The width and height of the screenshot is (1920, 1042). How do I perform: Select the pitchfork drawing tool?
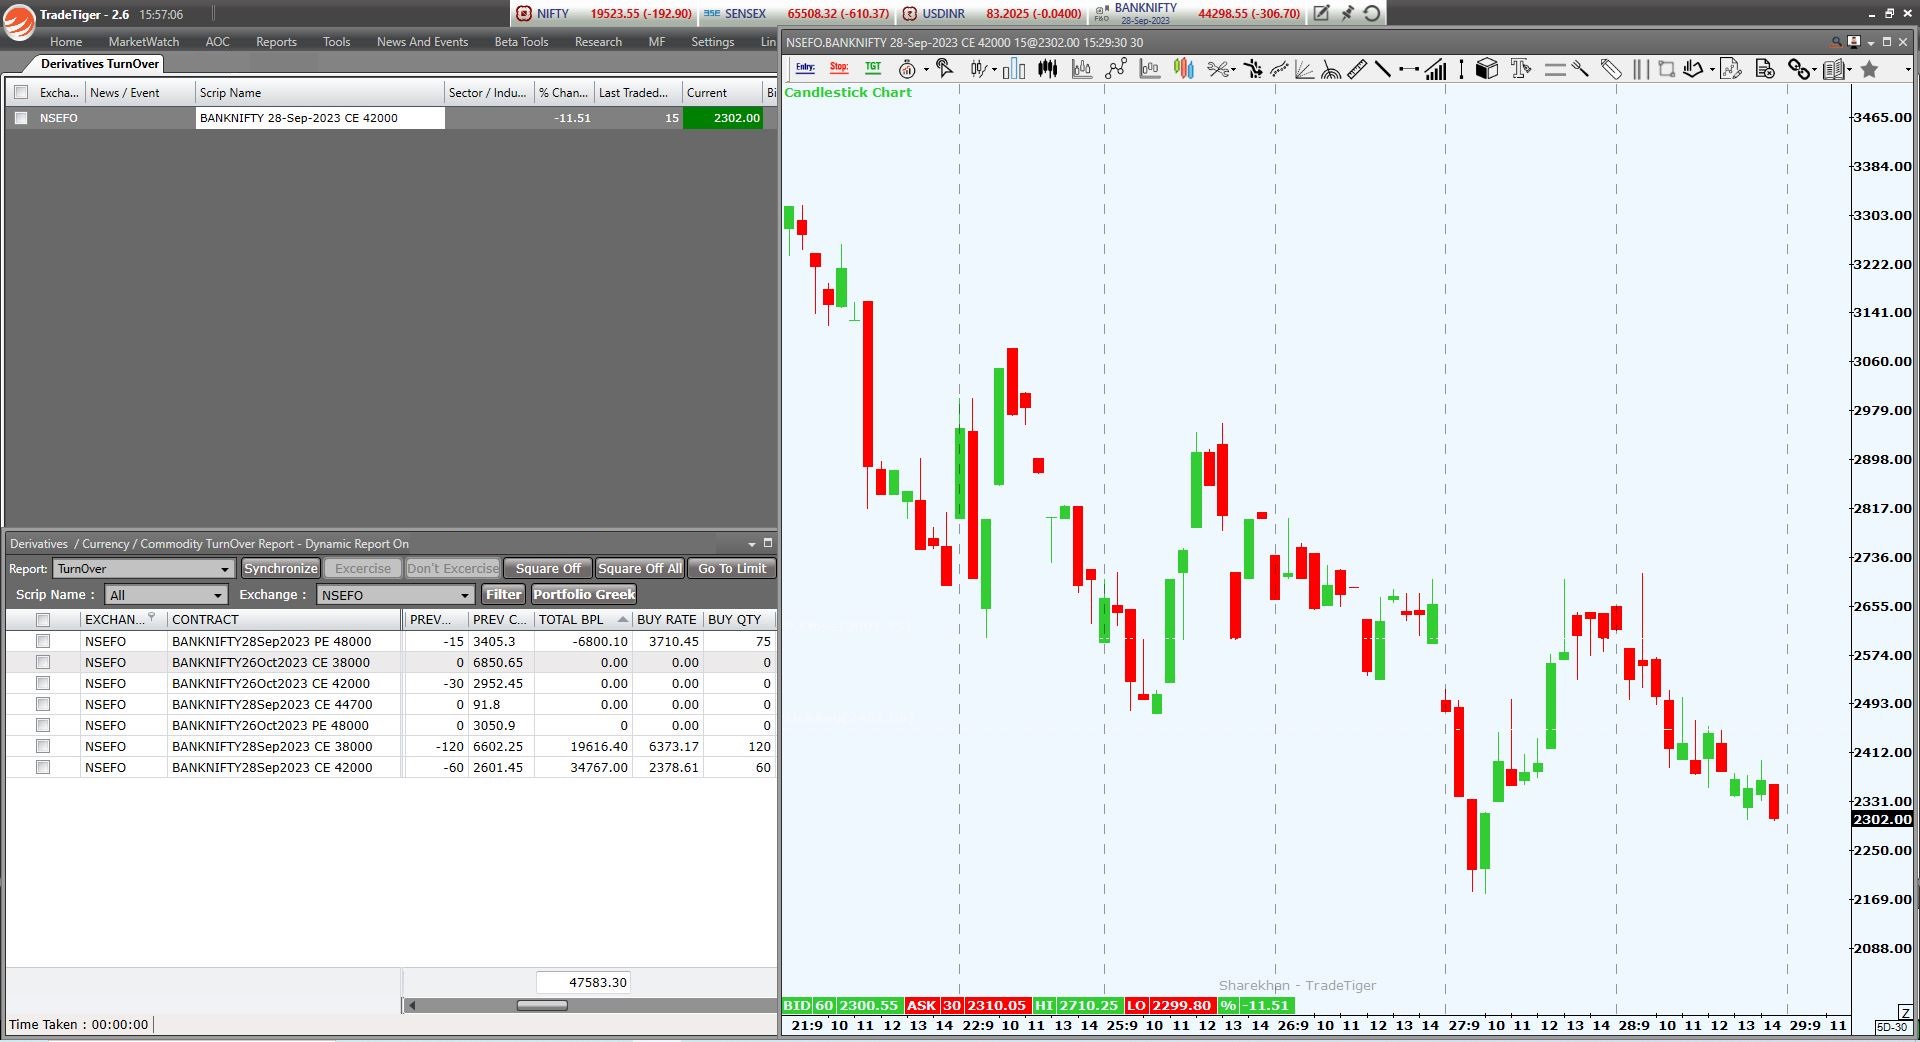(1581, 69)
